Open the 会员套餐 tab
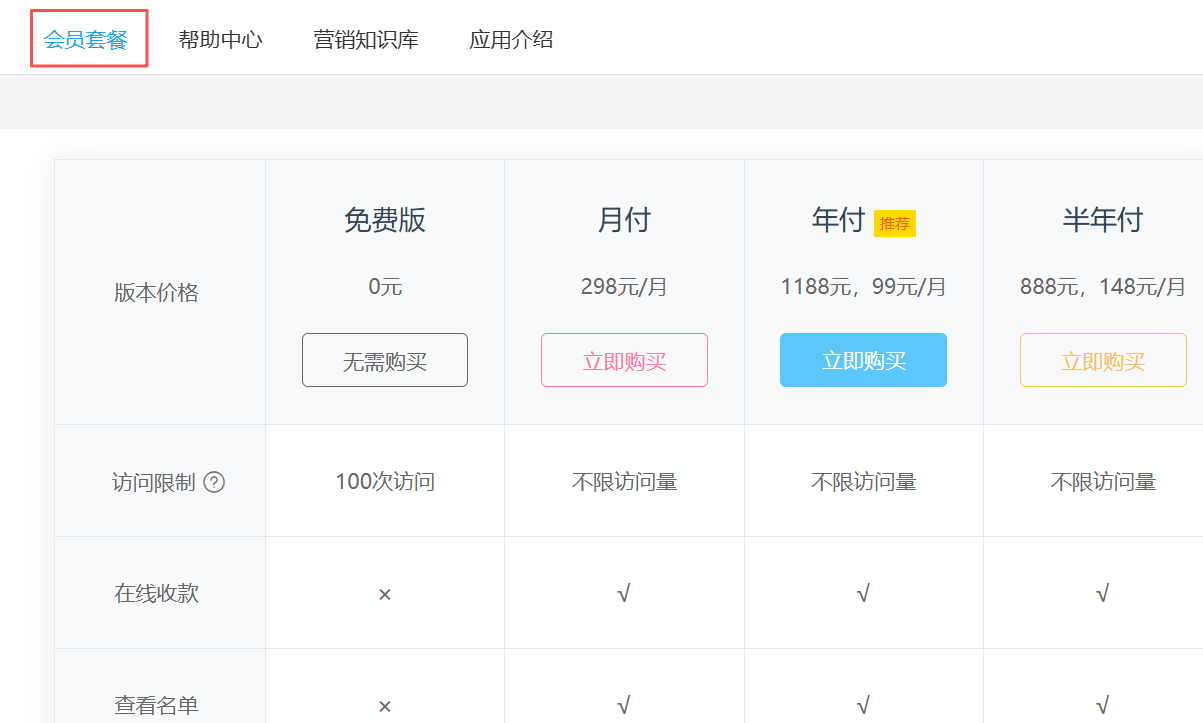 pyautogui.click(x=86, y=40)
